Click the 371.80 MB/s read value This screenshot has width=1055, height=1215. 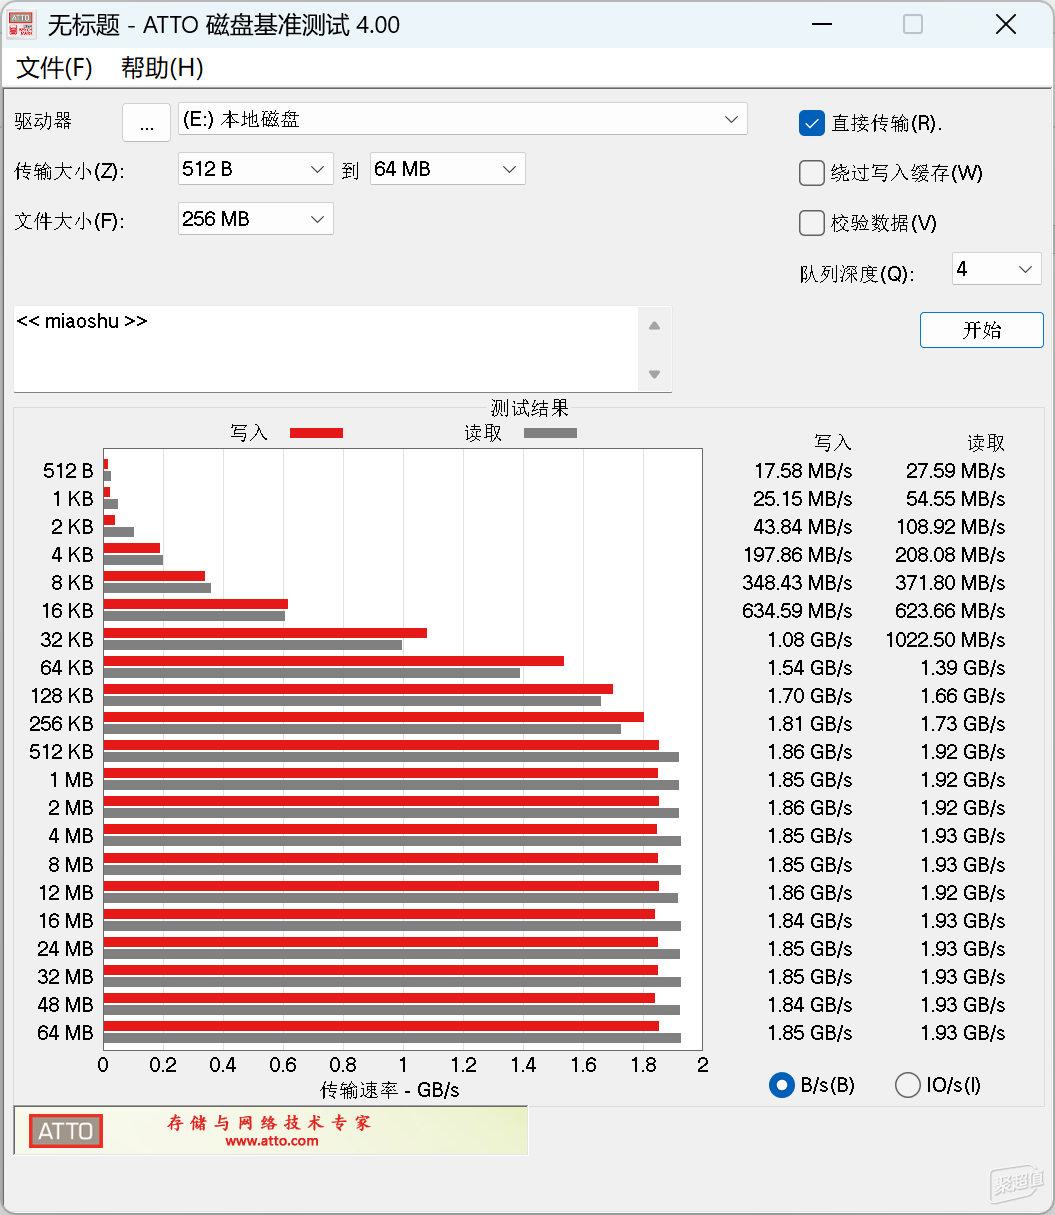coord(951,582)
